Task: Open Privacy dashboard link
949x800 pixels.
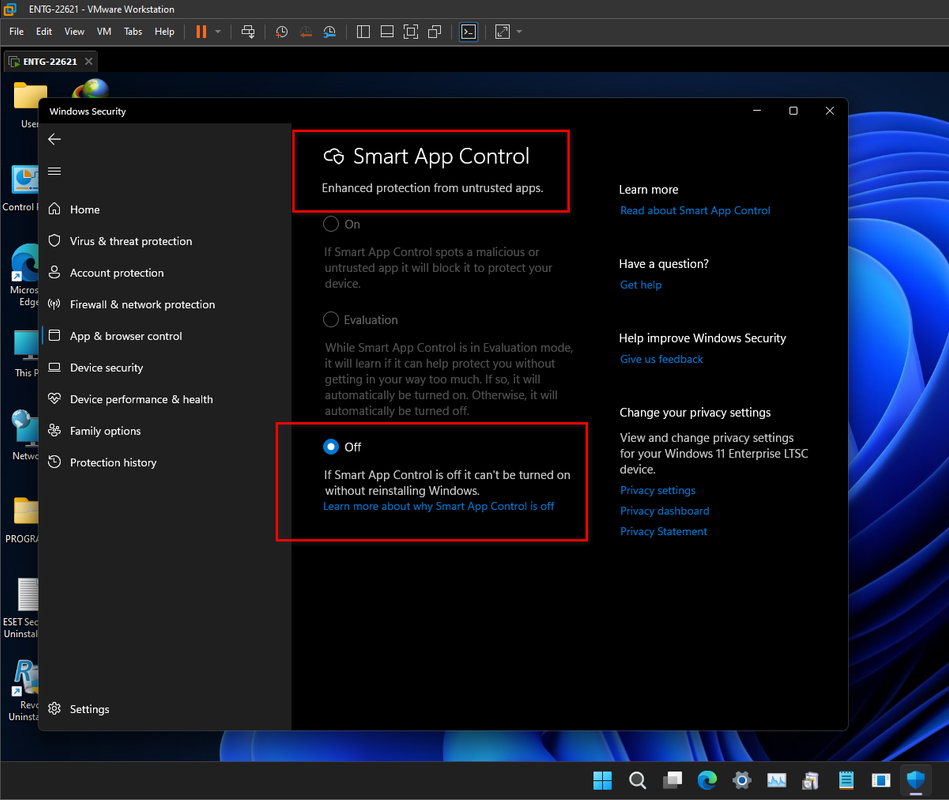Action: pos(665,511)
